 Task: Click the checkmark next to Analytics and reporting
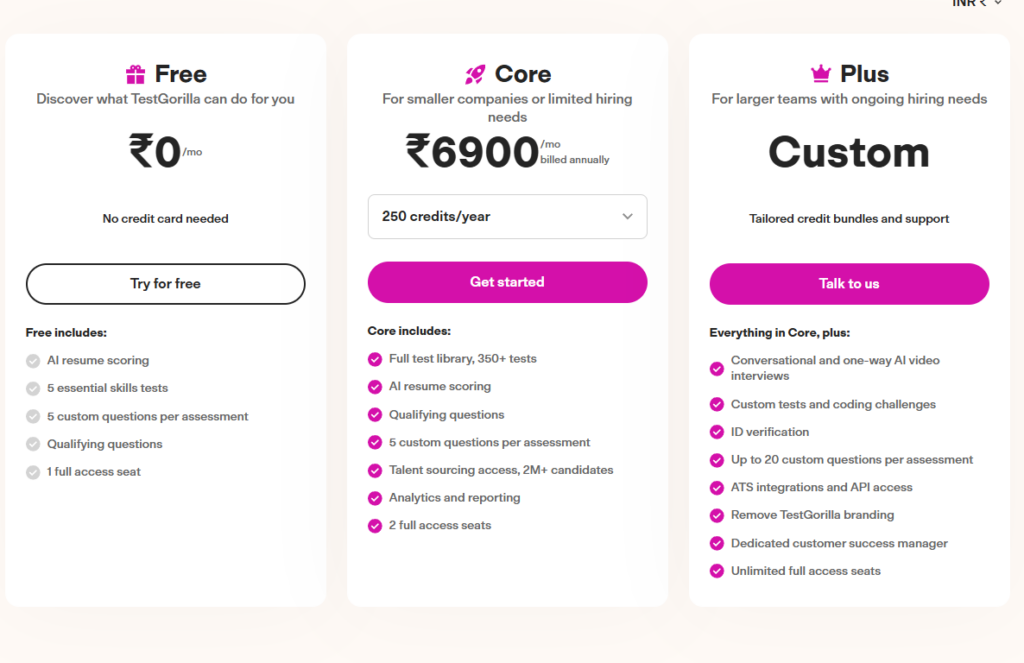(373, 497)
